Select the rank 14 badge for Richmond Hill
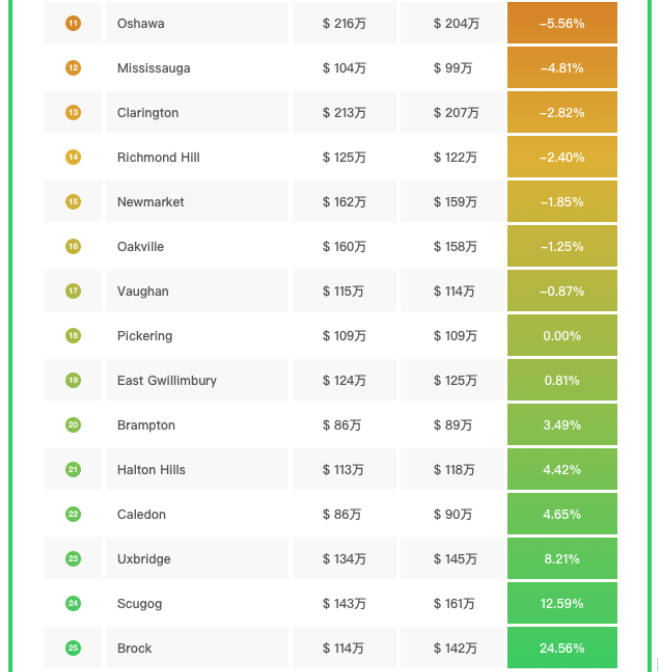Viewport: 659px width, 672px height. click(73, 157)
